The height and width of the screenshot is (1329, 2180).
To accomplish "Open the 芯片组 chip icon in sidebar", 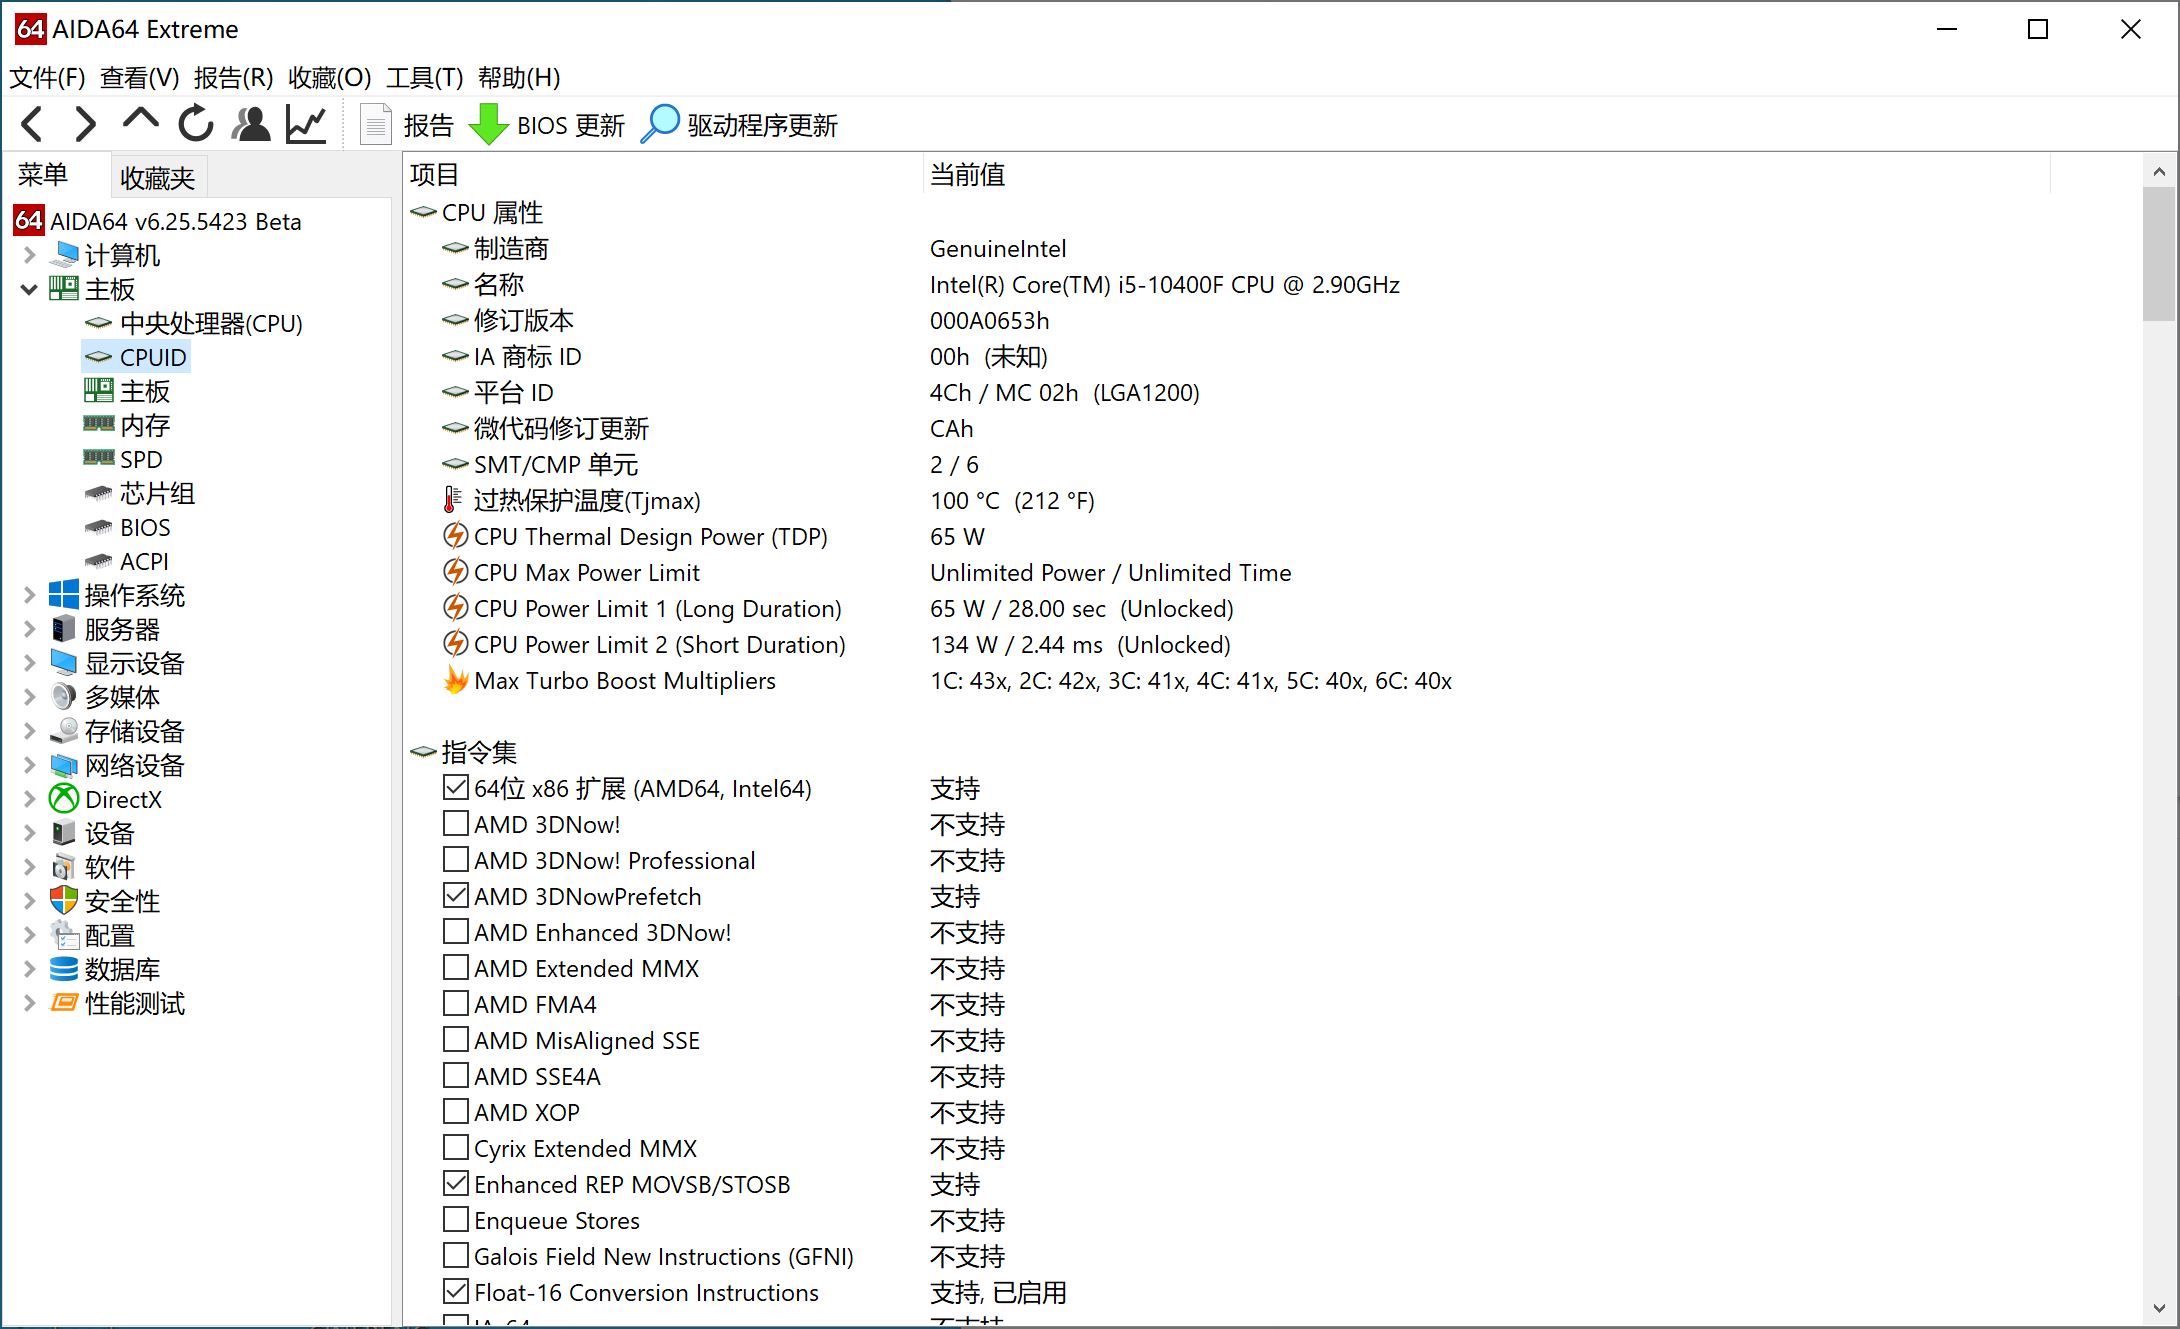I will pos(152,492).
